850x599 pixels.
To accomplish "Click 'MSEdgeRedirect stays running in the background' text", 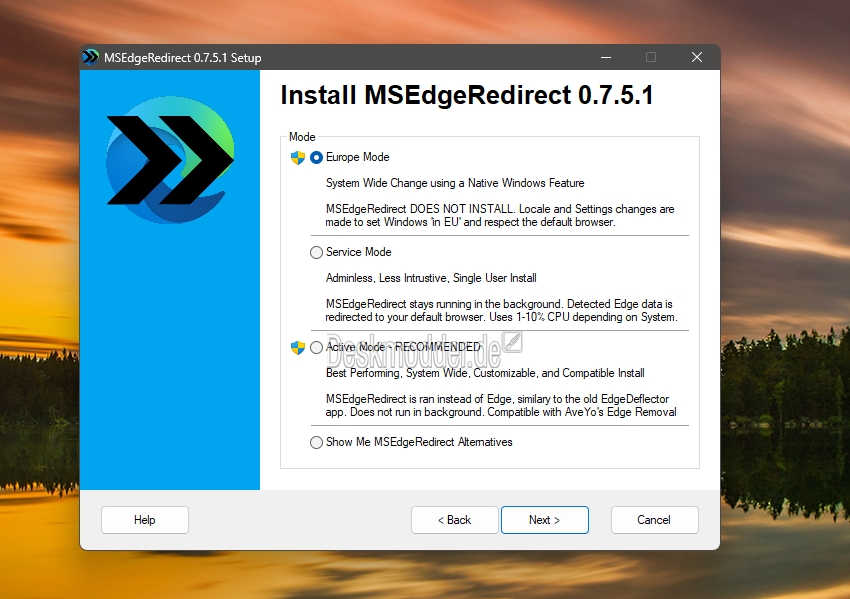I will point(501,311).
